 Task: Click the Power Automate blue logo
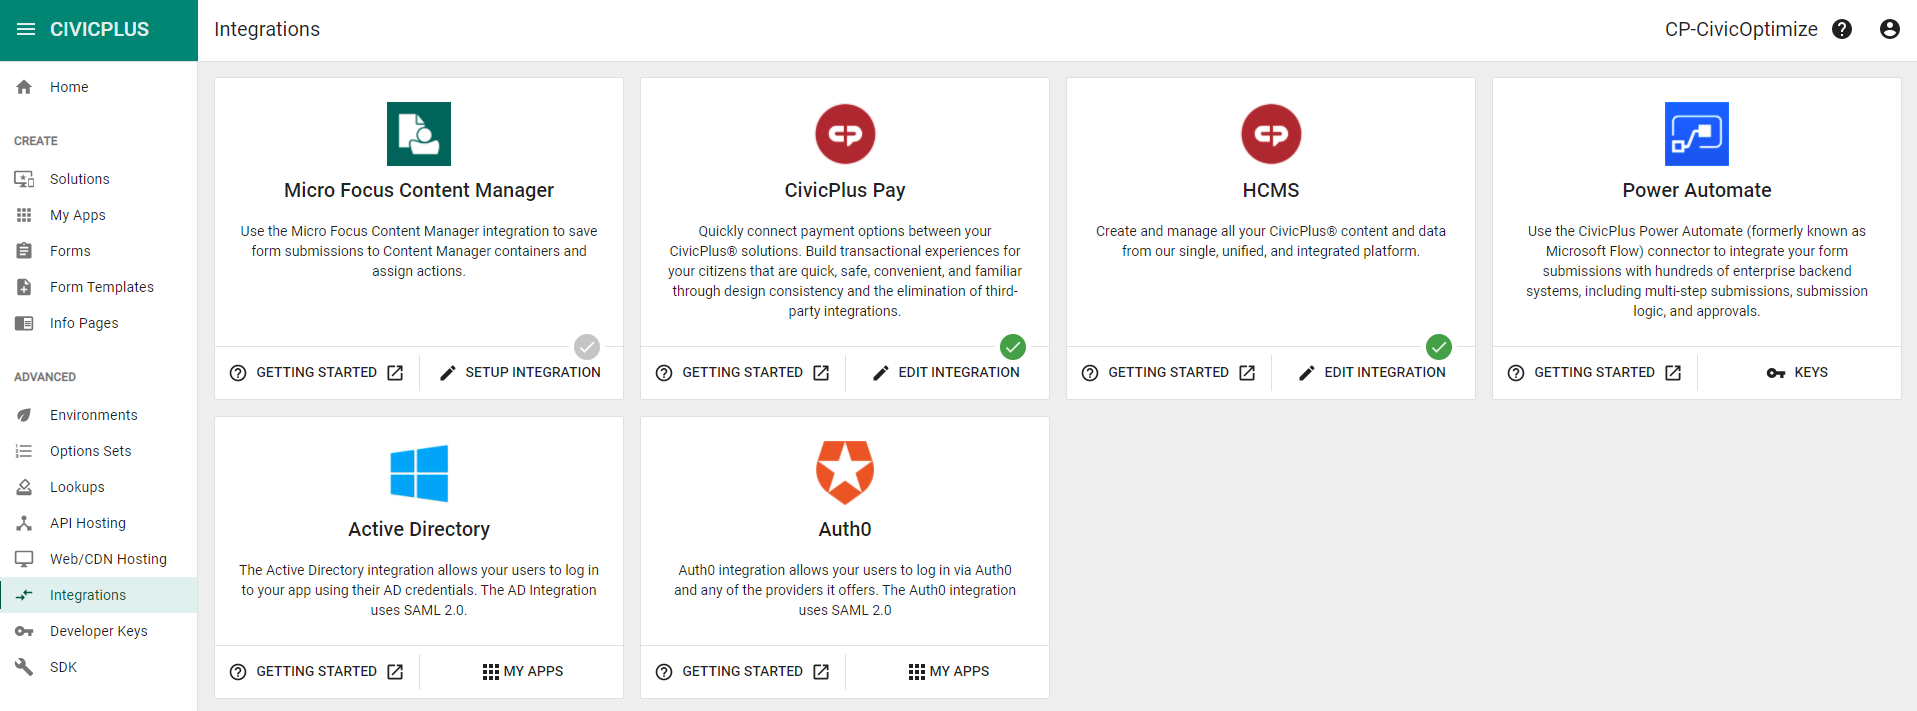[1697, 134]
